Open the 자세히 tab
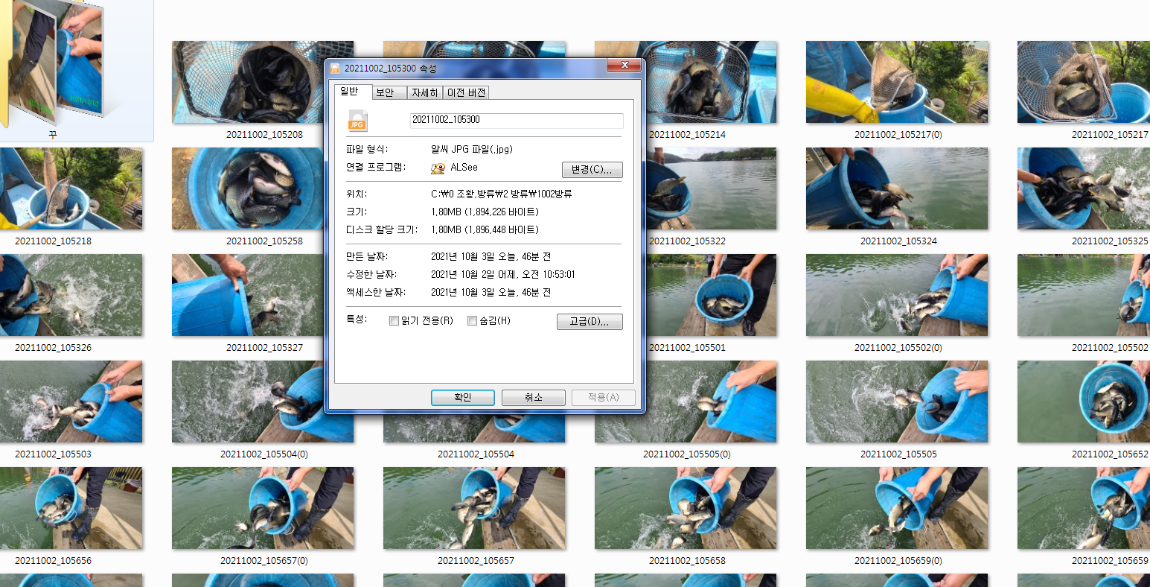The width and height of the screenshot is (1150, 587). click(424, 92)
